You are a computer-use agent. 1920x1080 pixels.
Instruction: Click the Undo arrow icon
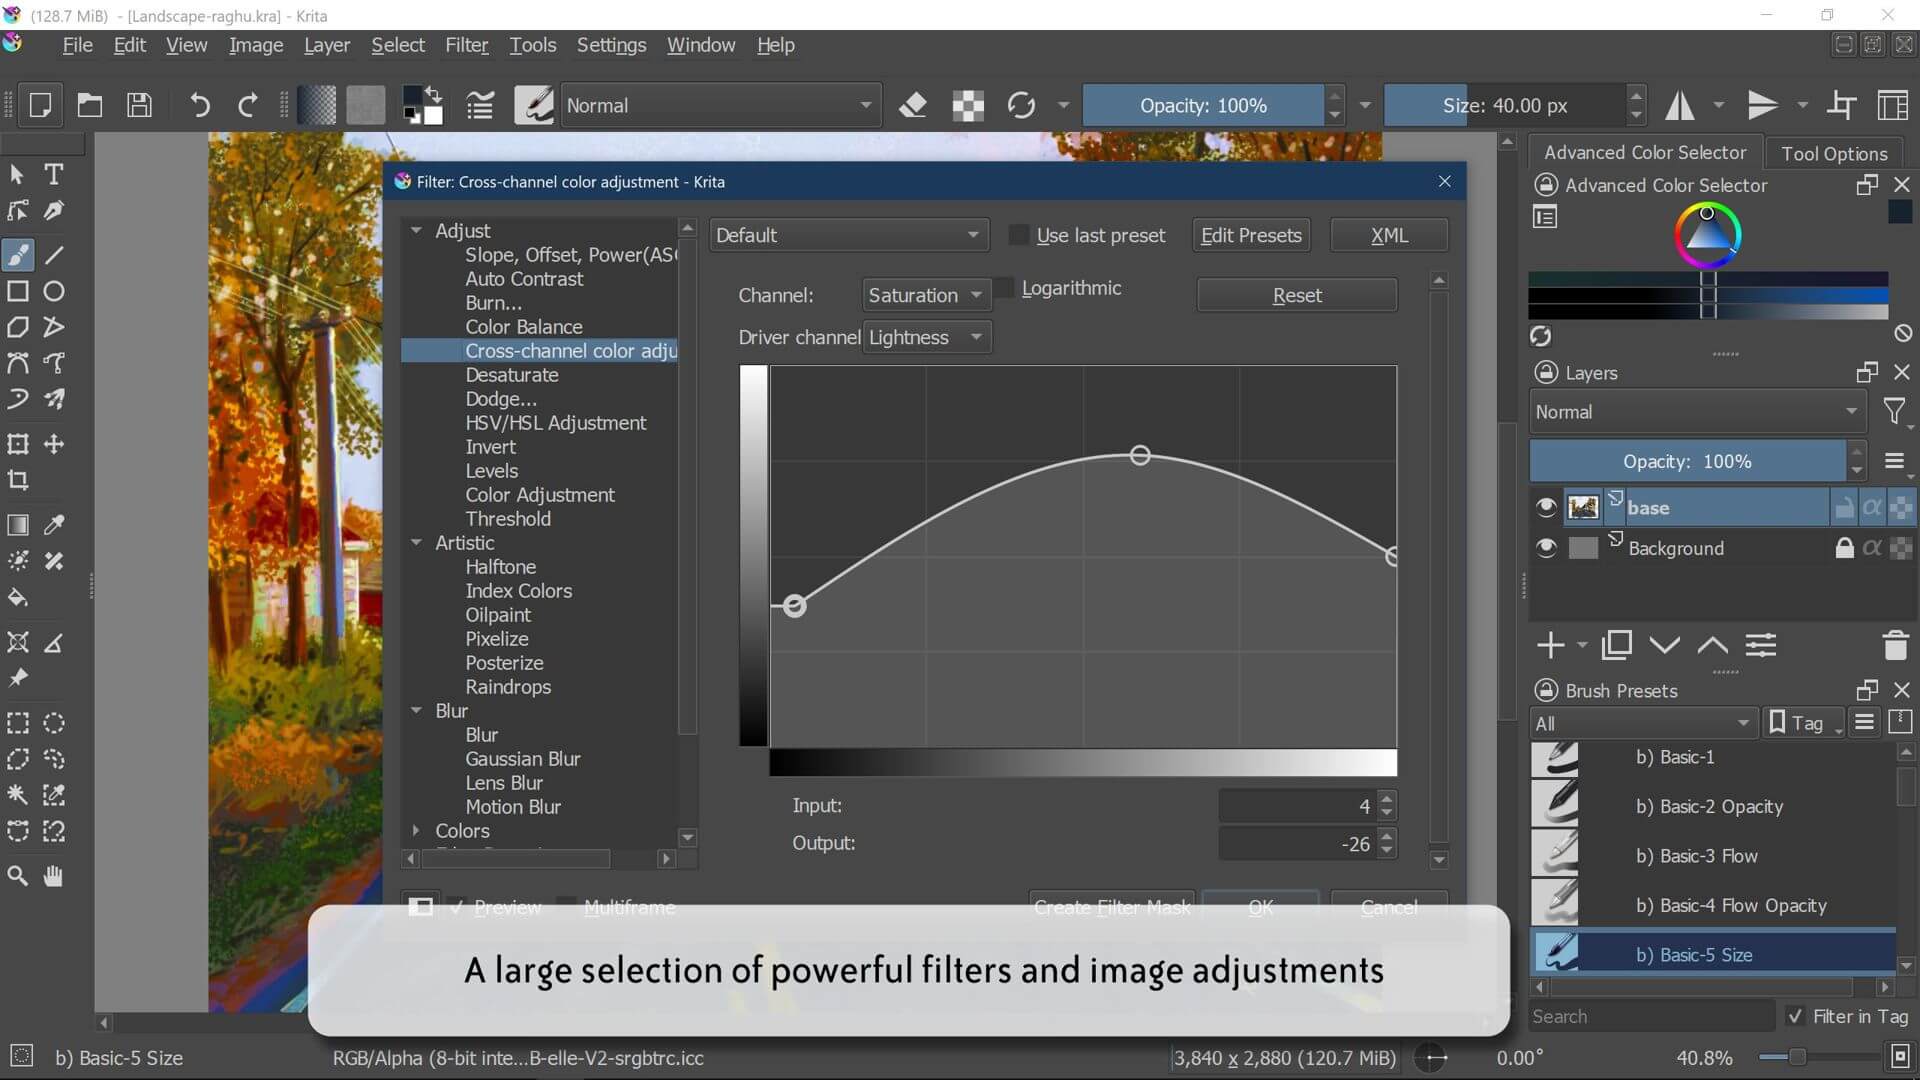pyautogui.click(x=199, y=105)
